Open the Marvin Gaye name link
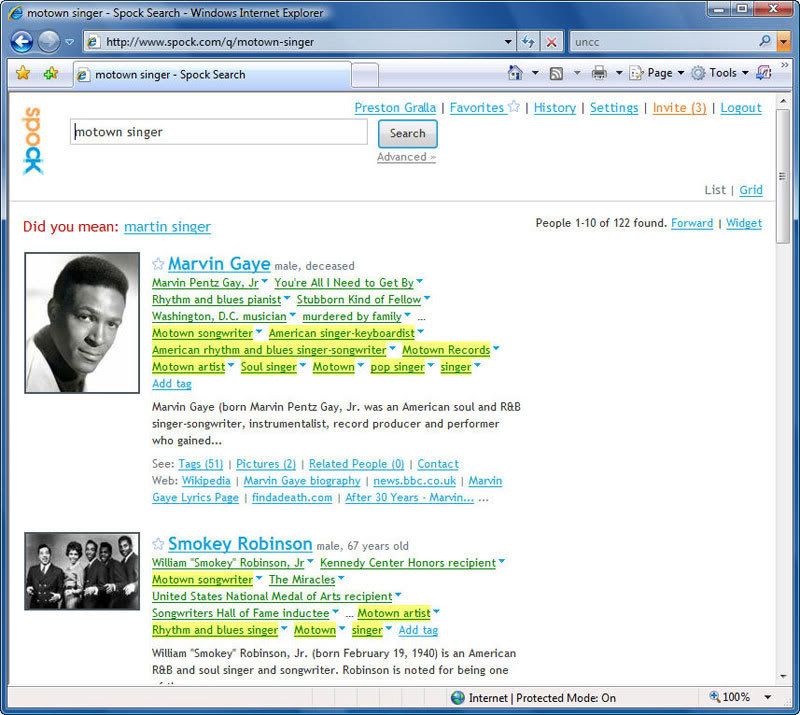Image resolution: width=800 pixels, height=715 pixels. (219, 264)
